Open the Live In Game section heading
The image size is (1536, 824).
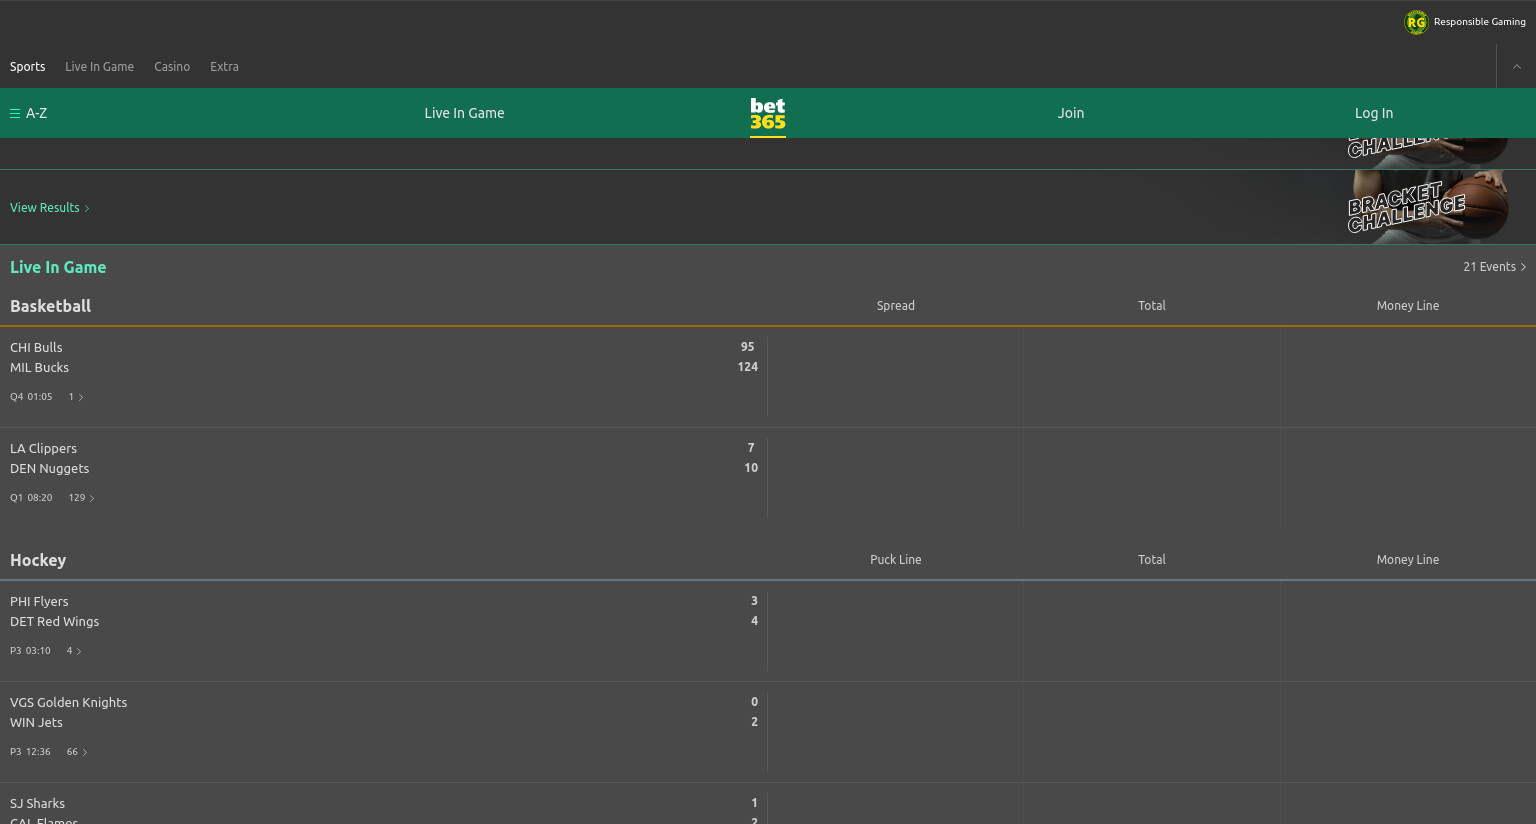[58, 267]
